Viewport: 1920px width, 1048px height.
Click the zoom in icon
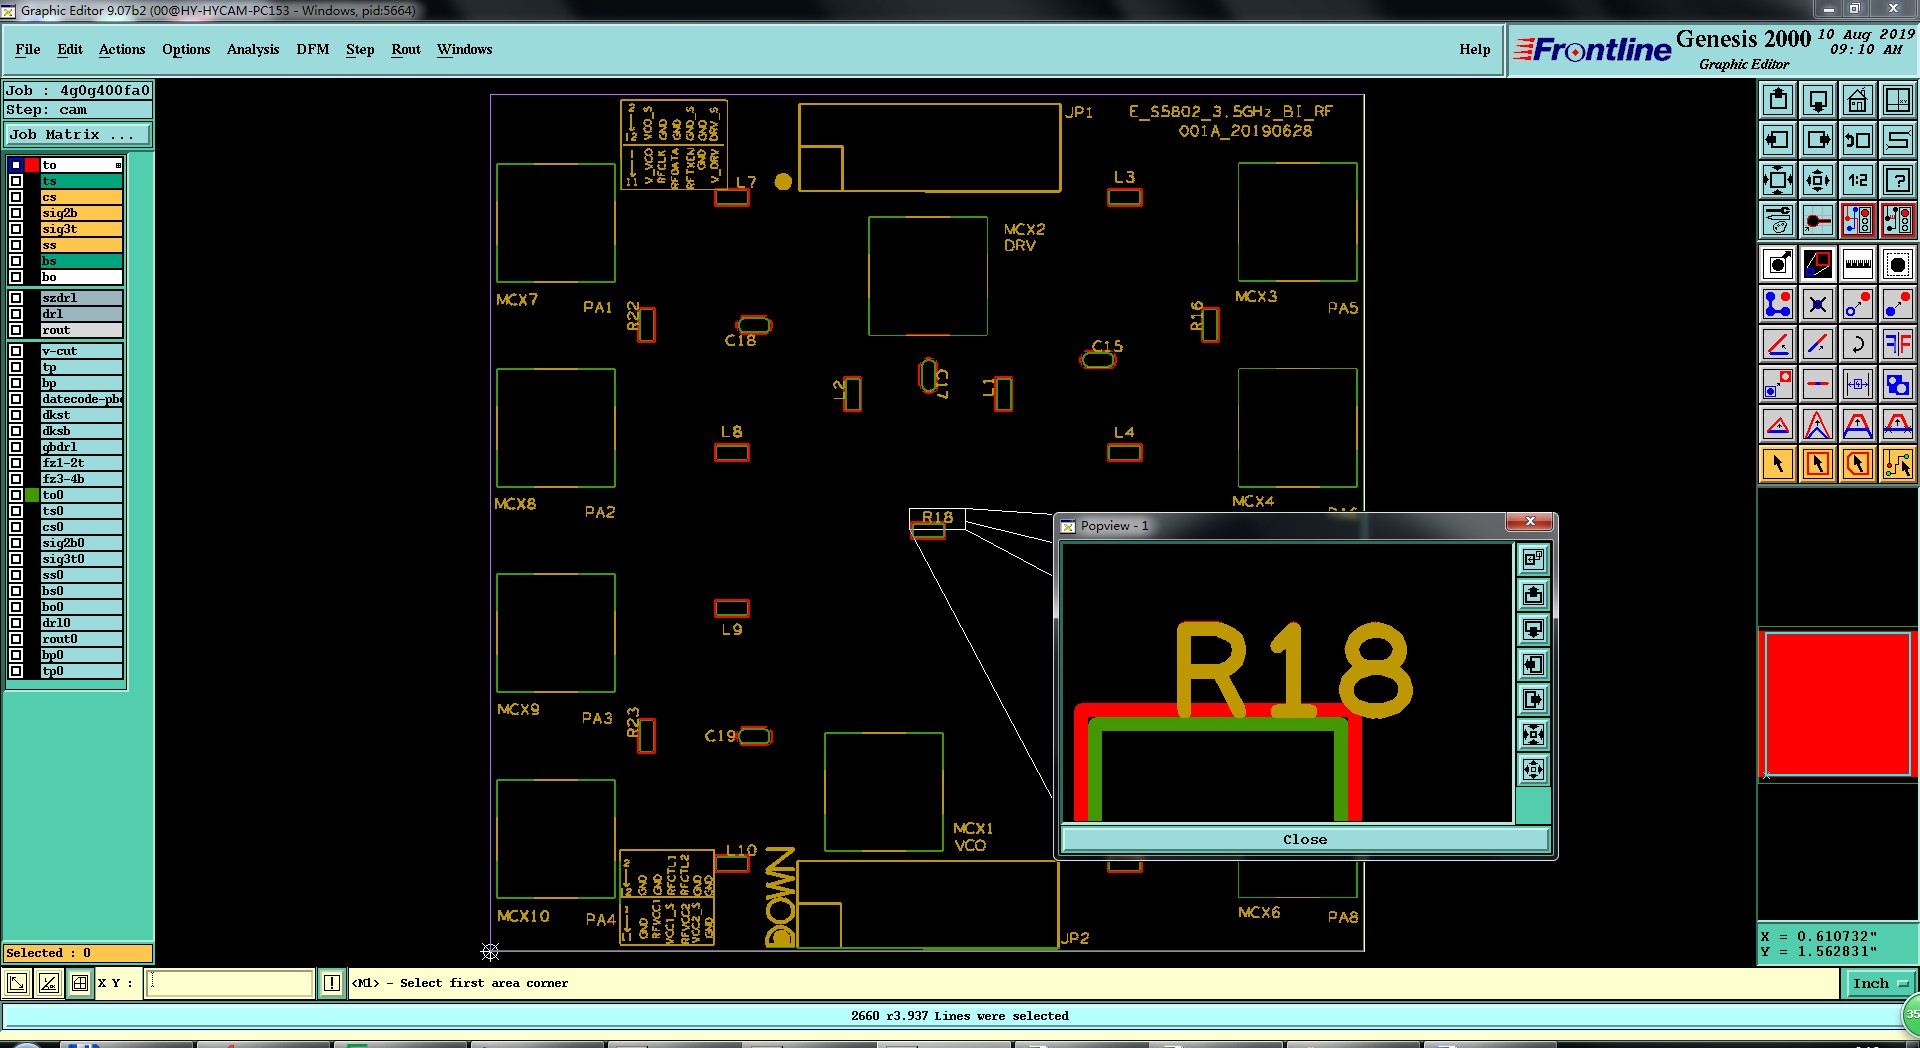coord(1778,180)
